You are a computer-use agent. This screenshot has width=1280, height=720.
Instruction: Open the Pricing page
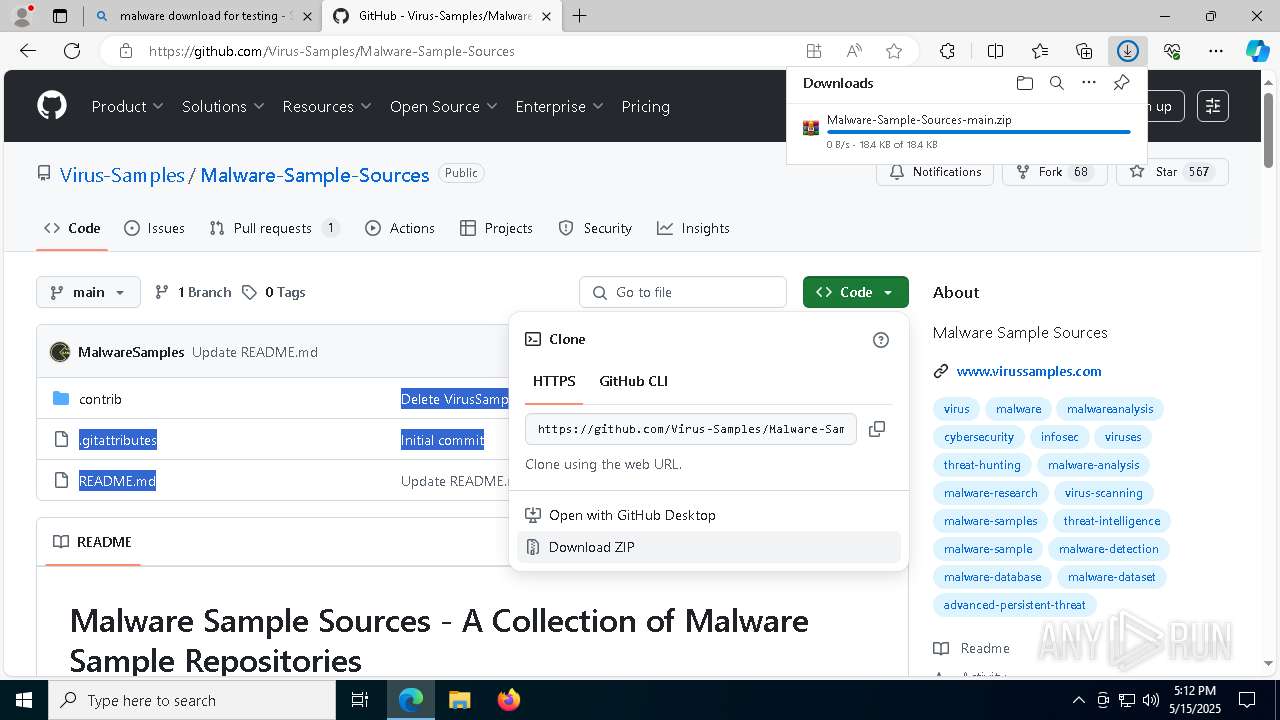tap(645, 106)
